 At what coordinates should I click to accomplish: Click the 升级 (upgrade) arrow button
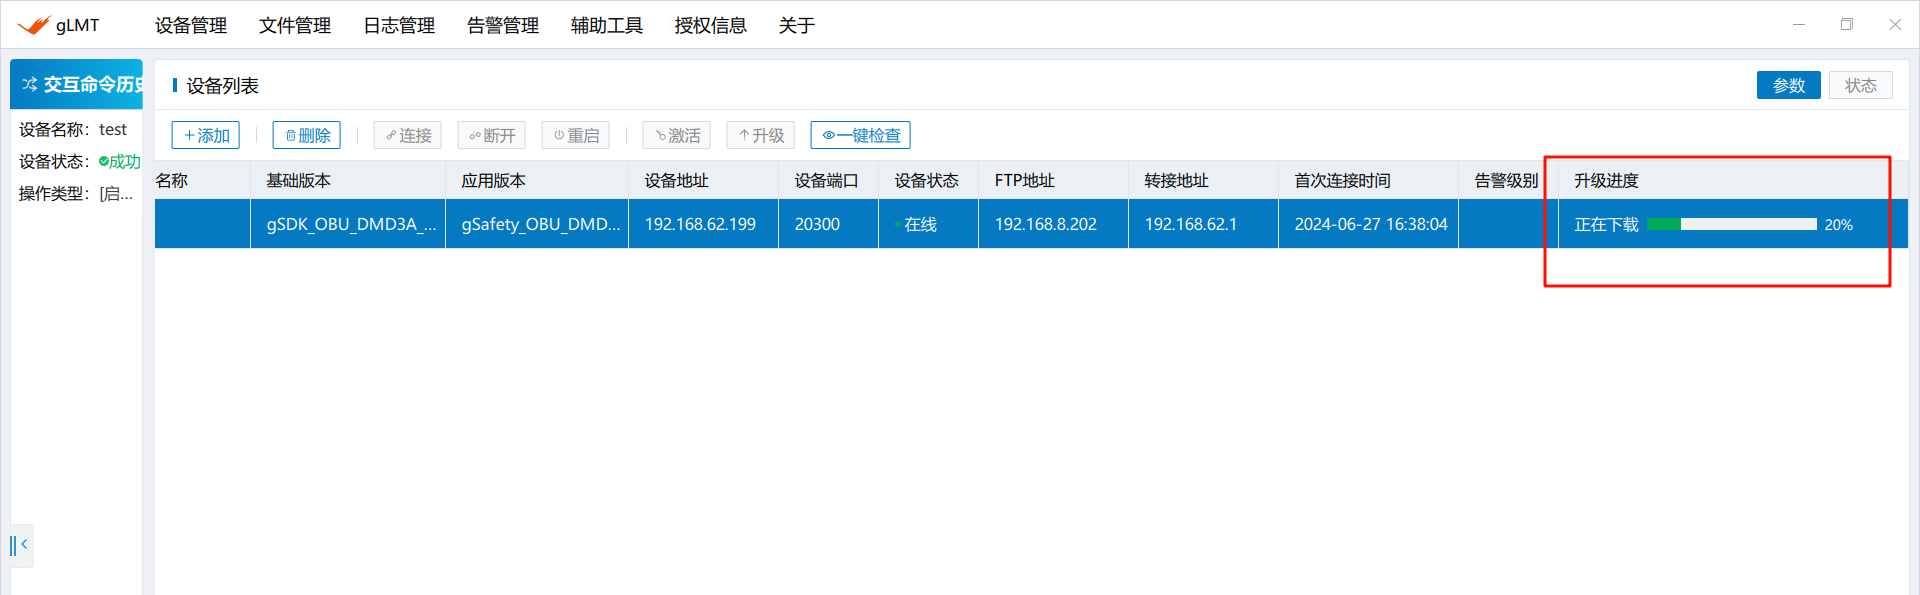[x=761, y=135]
